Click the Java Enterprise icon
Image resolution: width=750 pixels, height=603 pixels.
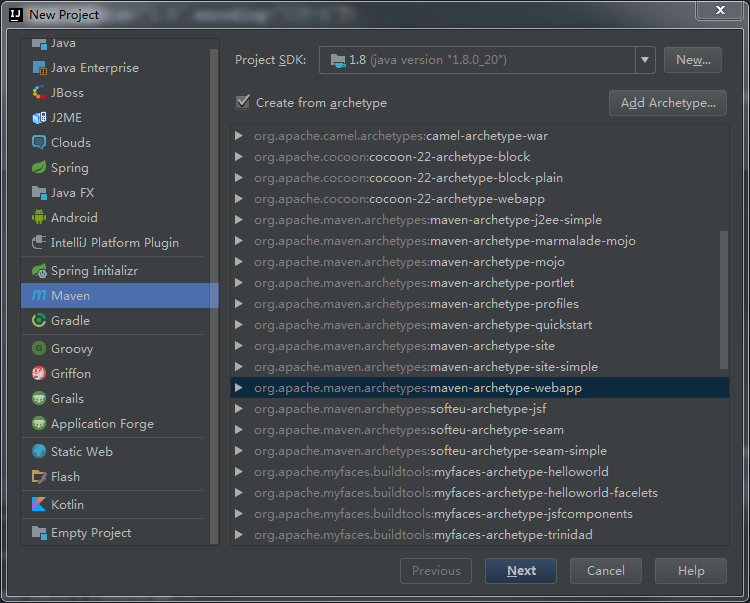[39, 68]
